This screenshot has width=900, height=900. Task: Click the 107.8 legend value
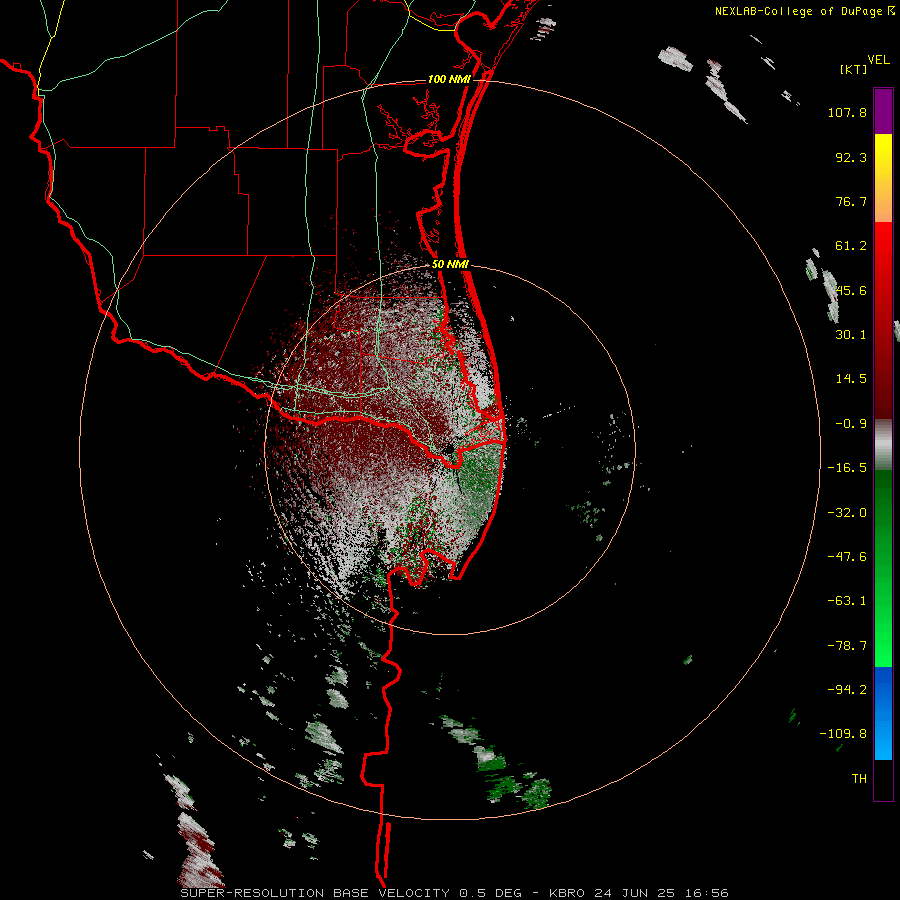[847, 112]
